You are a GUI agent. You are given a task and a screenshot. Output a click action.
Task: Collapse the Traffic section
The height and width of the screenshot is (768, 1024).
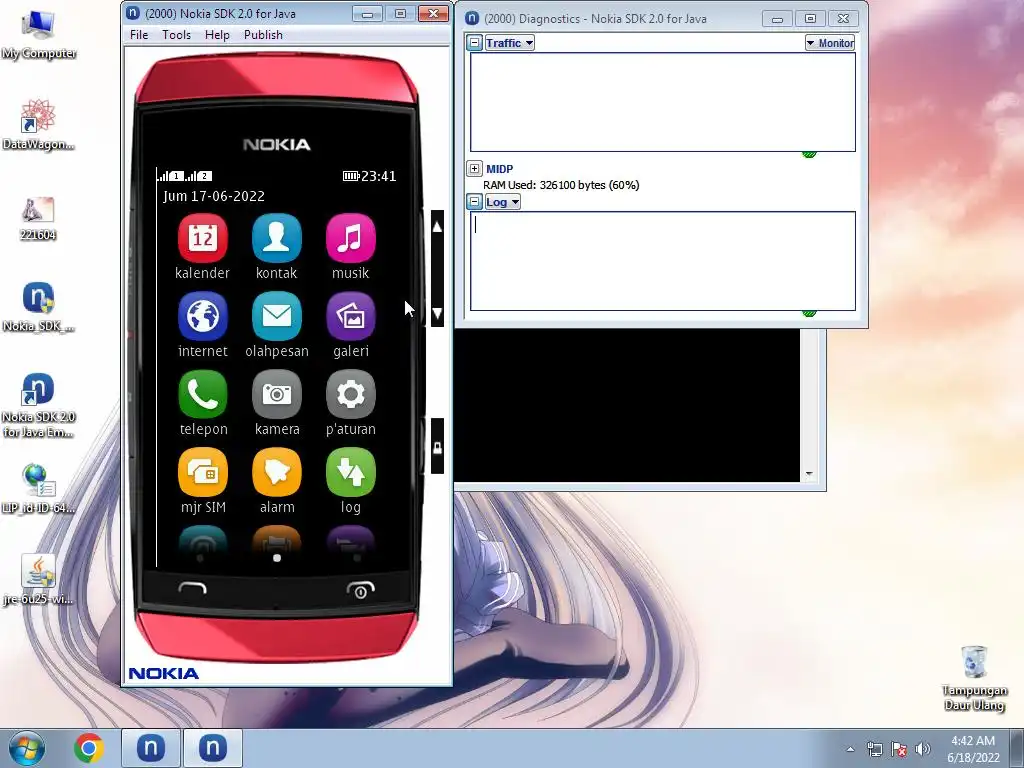pyautogui.click(x=475, y=43)
